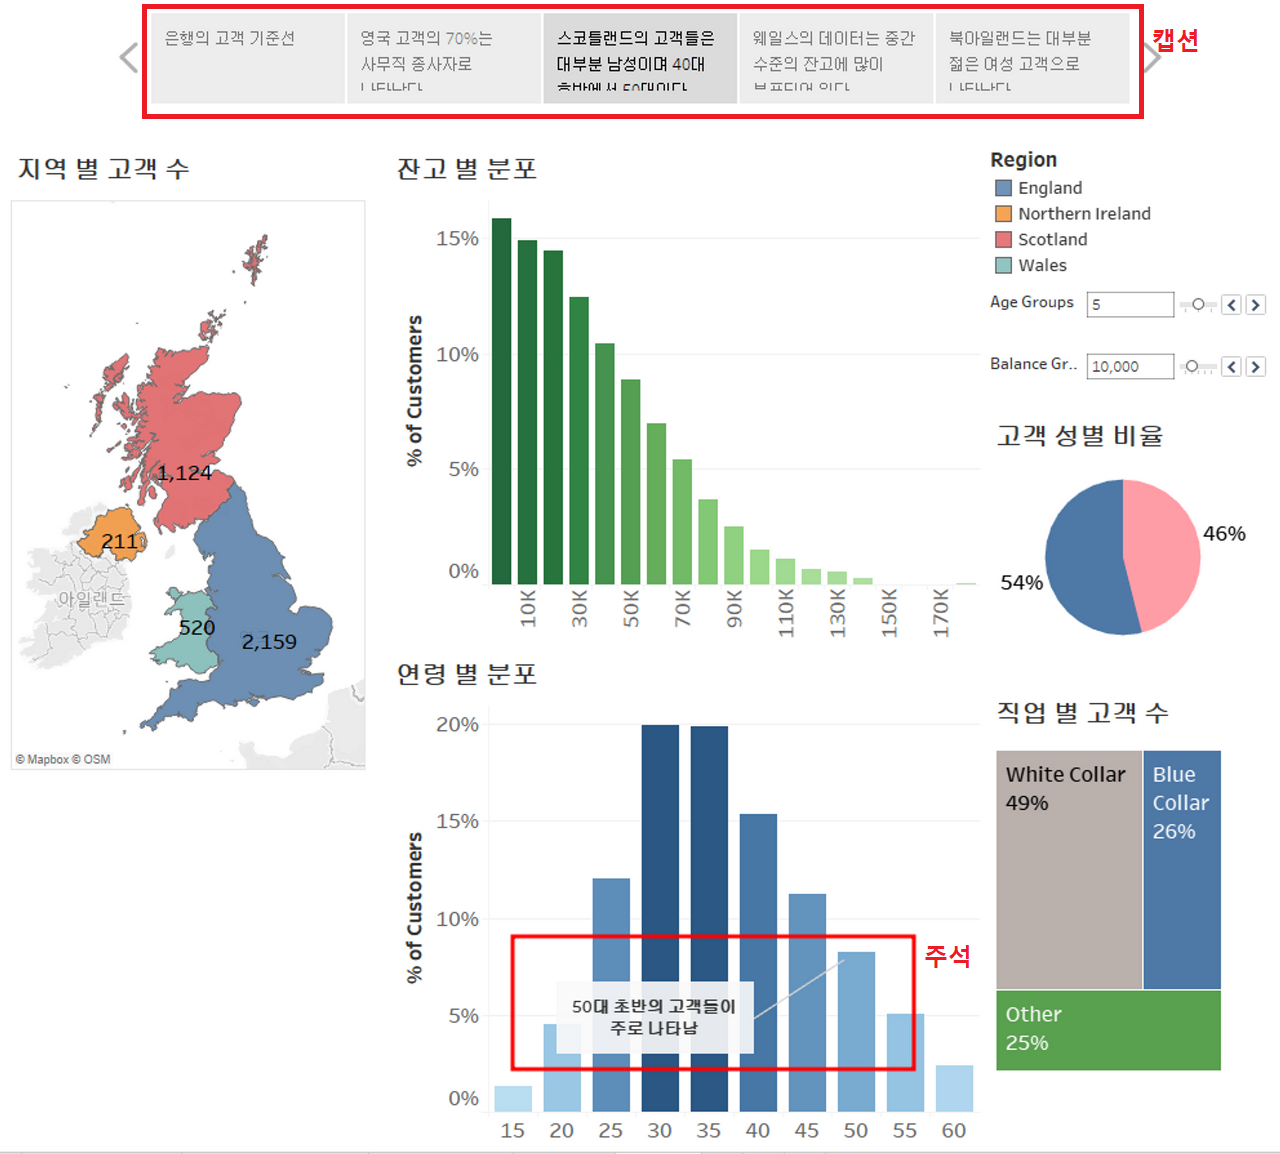The height and width of the screenshot is (1154, 1280).
Task: Select the 'England' legend label
Action: tap(1050, 188)
